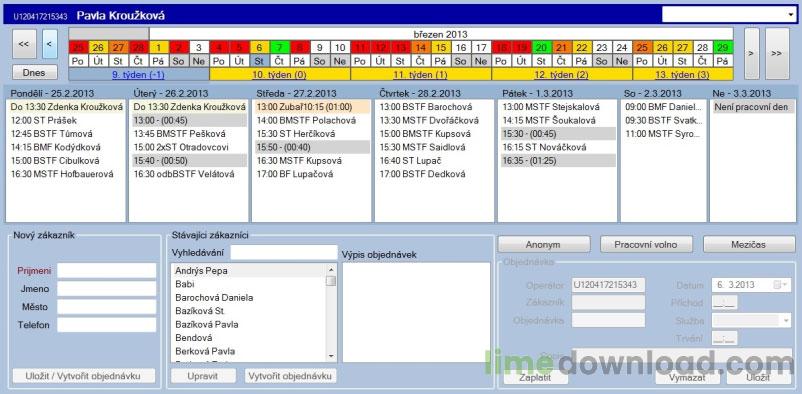Click the Anonym button
The width and height of the screenshot is (802, 394).
pyautogui.click(x=543, y=245)
